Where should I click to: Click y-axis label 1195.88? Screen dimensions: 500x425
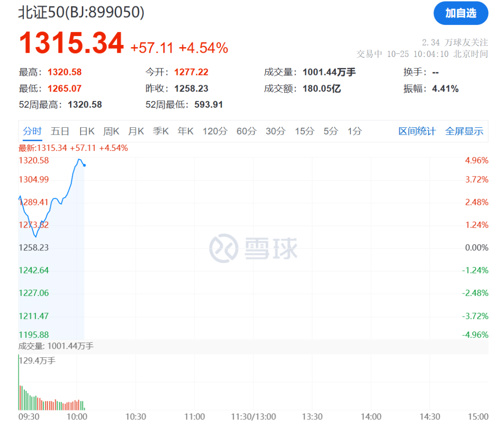34,335
